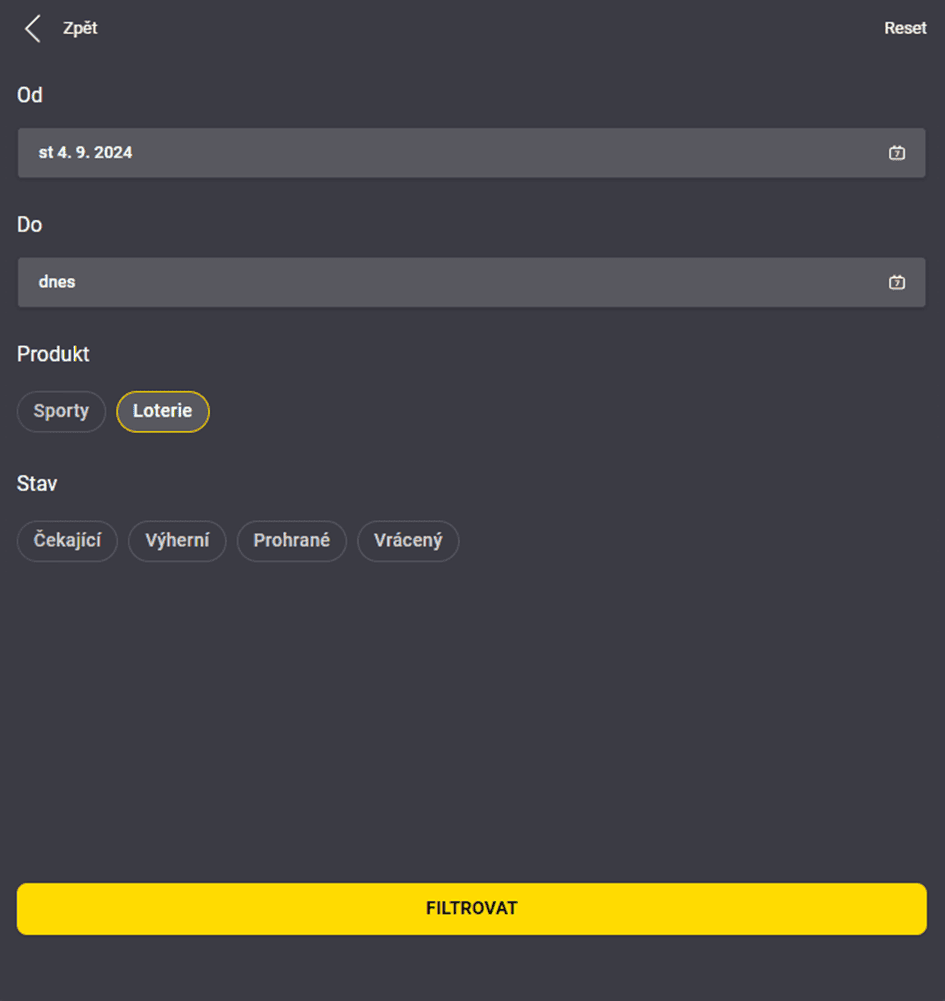Reset all filters with Reset
This screenshot has height=1001, width=945.
click(x=905, y=29)
